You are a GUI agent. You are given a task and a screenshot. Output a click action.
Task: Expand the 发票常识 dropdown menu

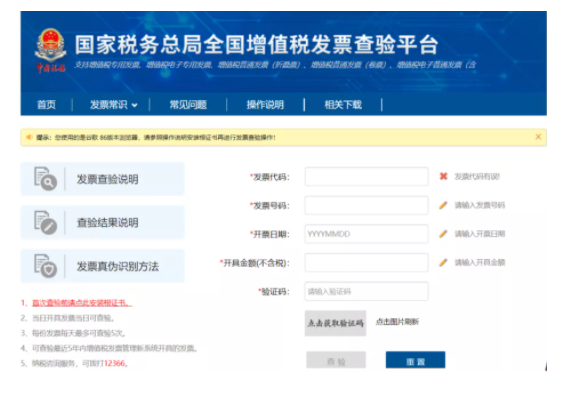click(x=113, y=104)
